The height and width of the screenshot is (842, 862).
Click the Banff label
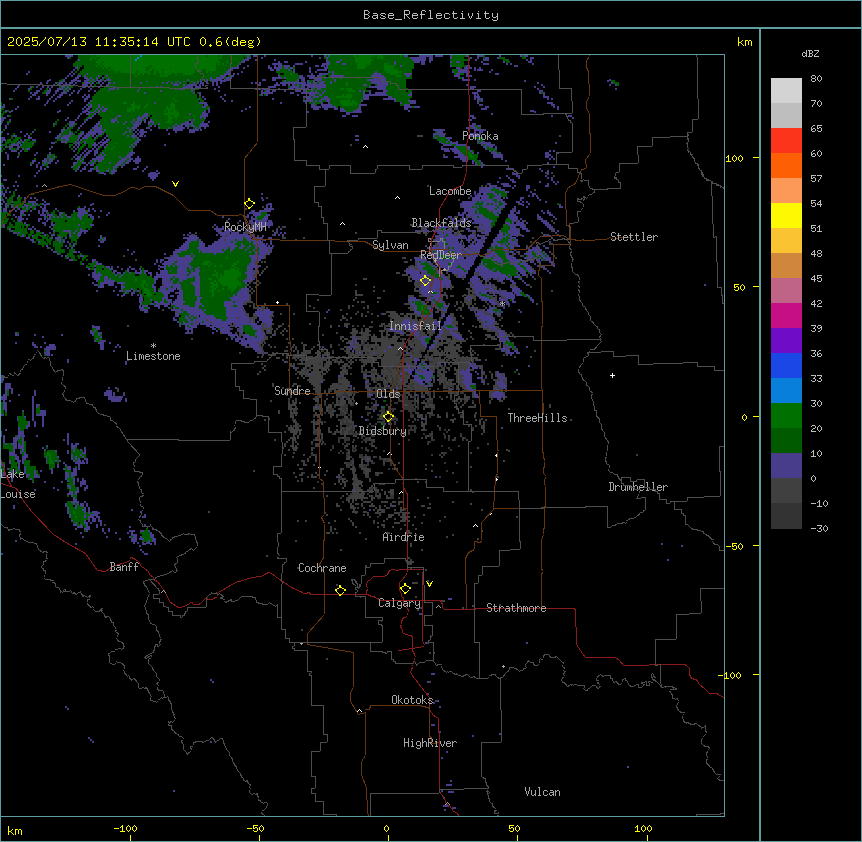click(x=124, y=567)
